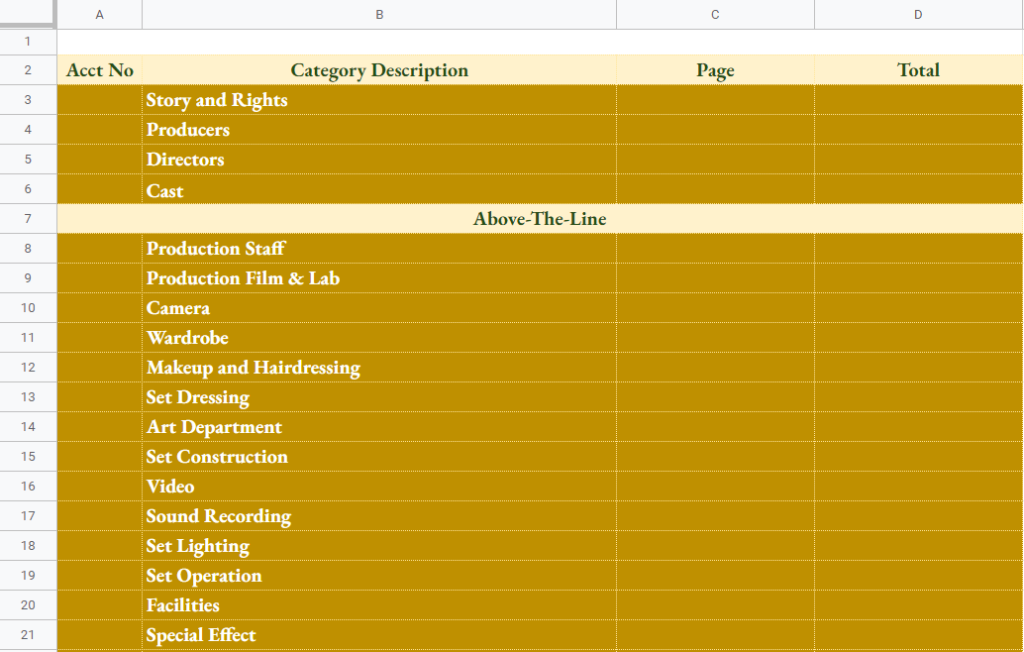The image size is (1024, 652).
Task: Click the Above-The-Line merged cell
Action: (540, 218)
